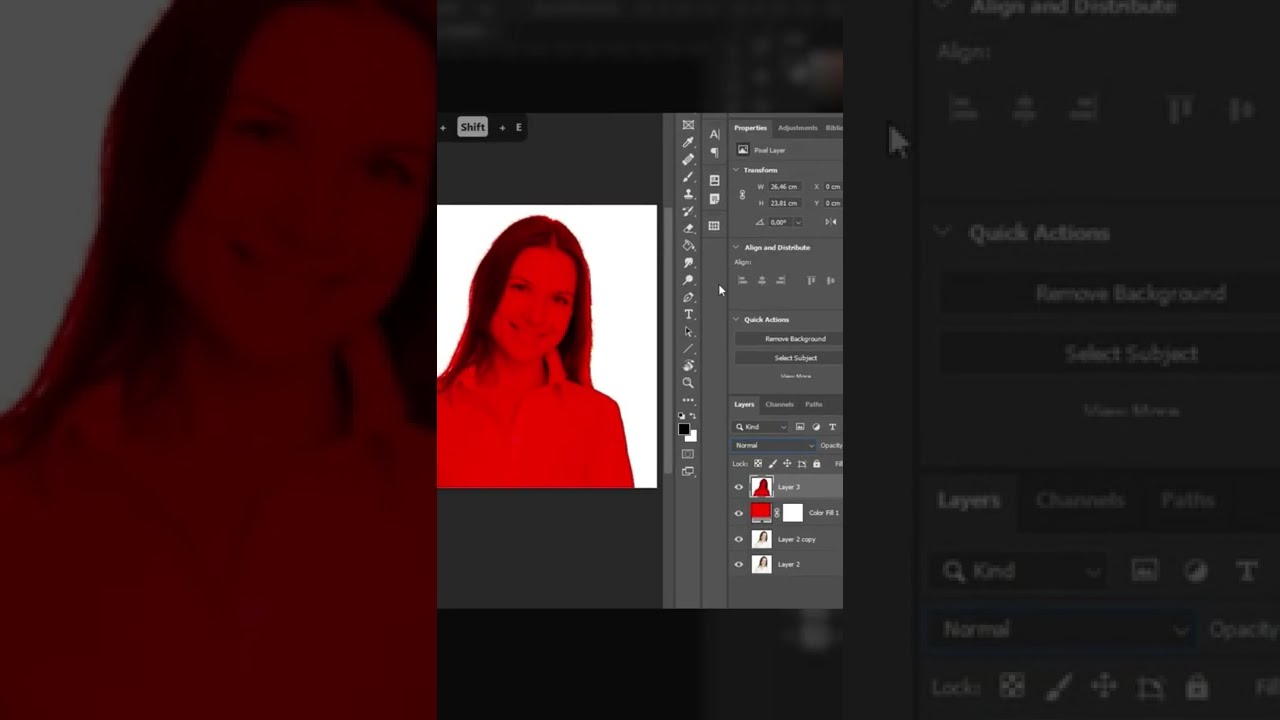Collapse the Transform section
1280x720 pixels.
[737, 170]
